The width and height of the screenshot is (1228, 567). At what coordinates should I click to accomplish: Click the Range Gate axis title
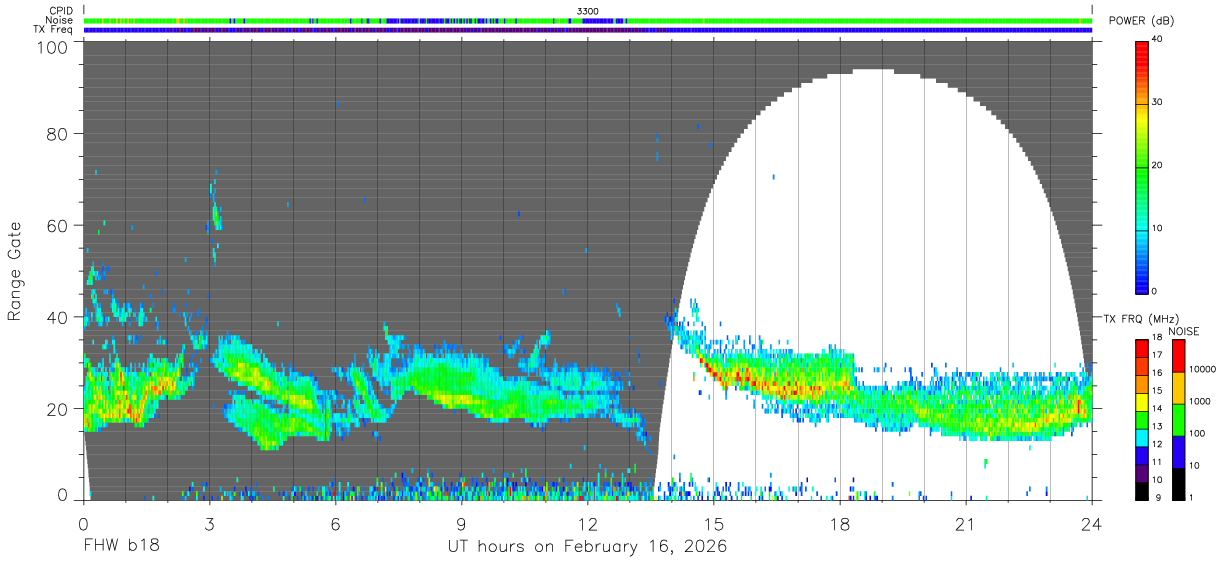[x=15, y=271]
